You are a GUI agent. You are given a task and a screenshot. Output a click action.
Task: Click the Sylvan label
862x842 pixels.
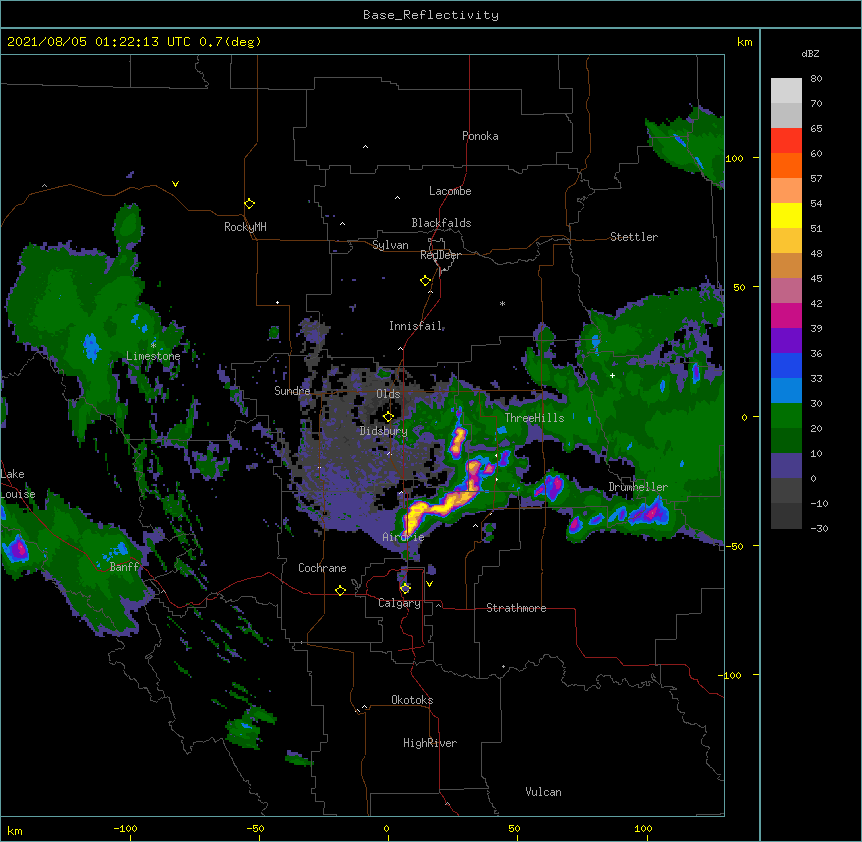point(390,245)
